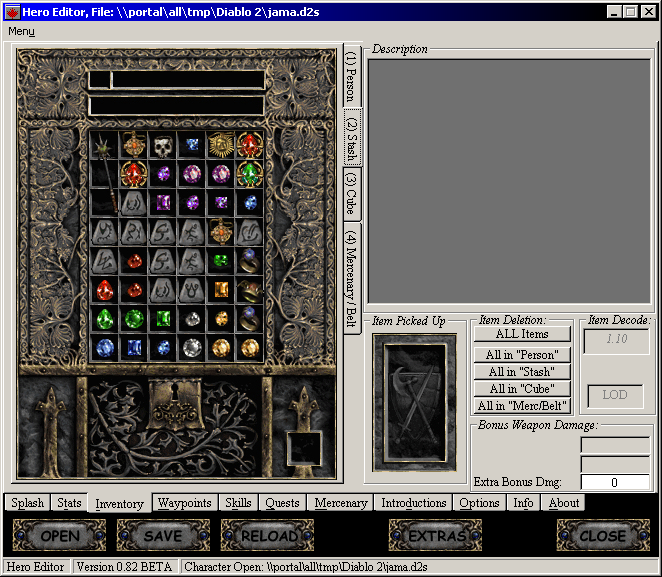Select the square blue sapphire gem
The width and height of the screenshot is (662, 577).
tap(134, 347)
